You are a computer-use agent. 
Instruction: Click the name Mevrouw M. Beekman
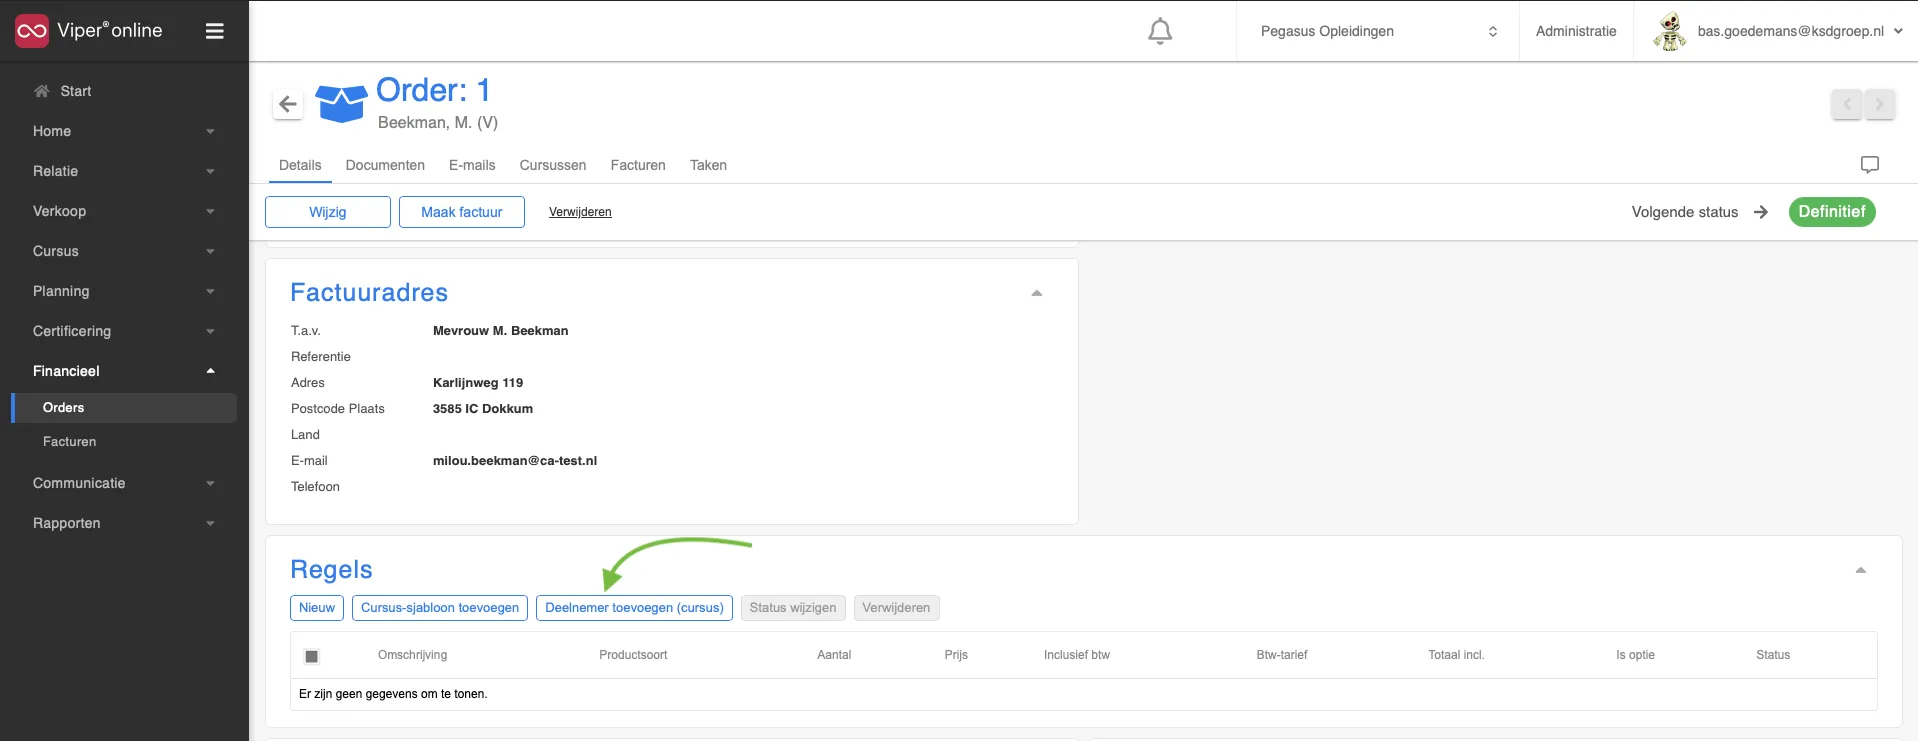(500, 331)
